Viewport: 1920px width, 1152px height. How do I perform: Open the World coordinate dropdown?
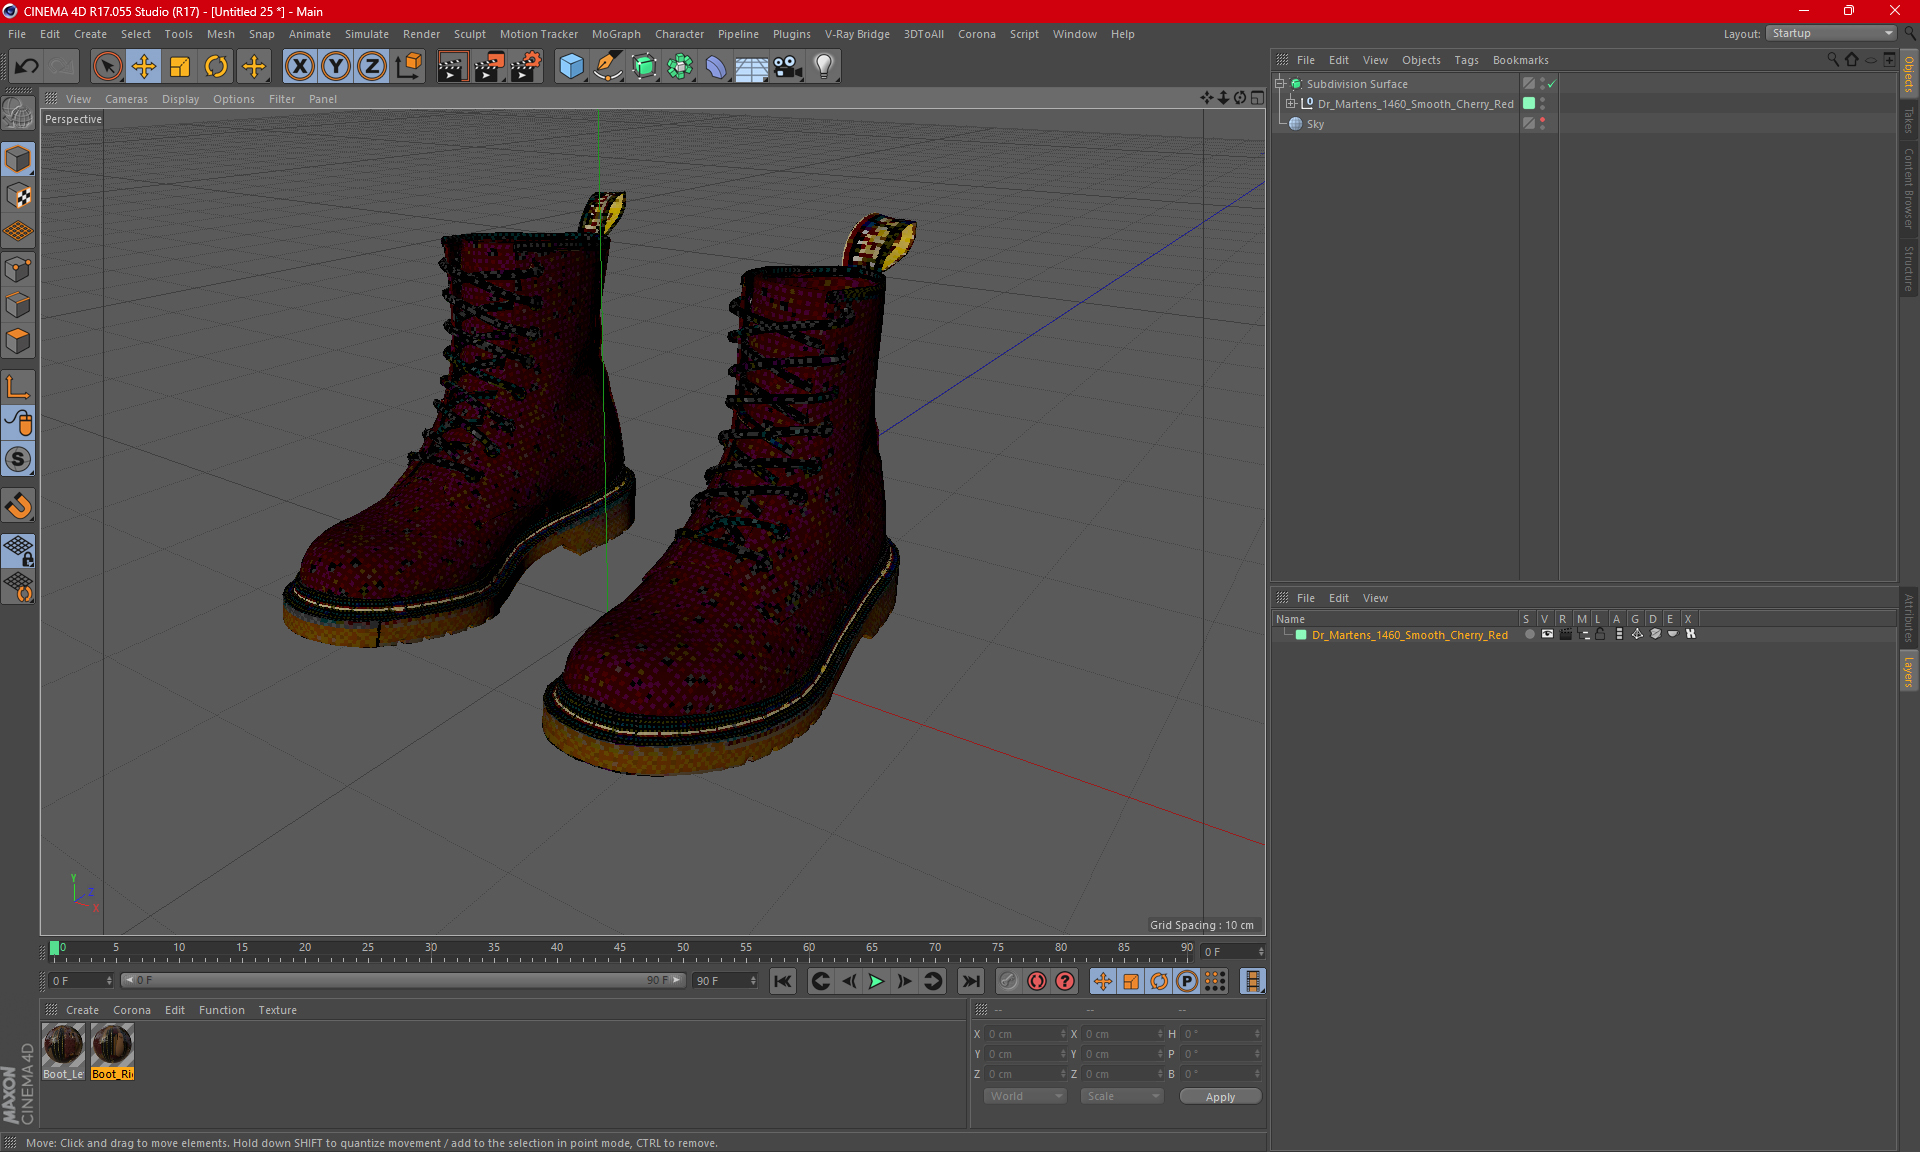pos(1025,1096)
